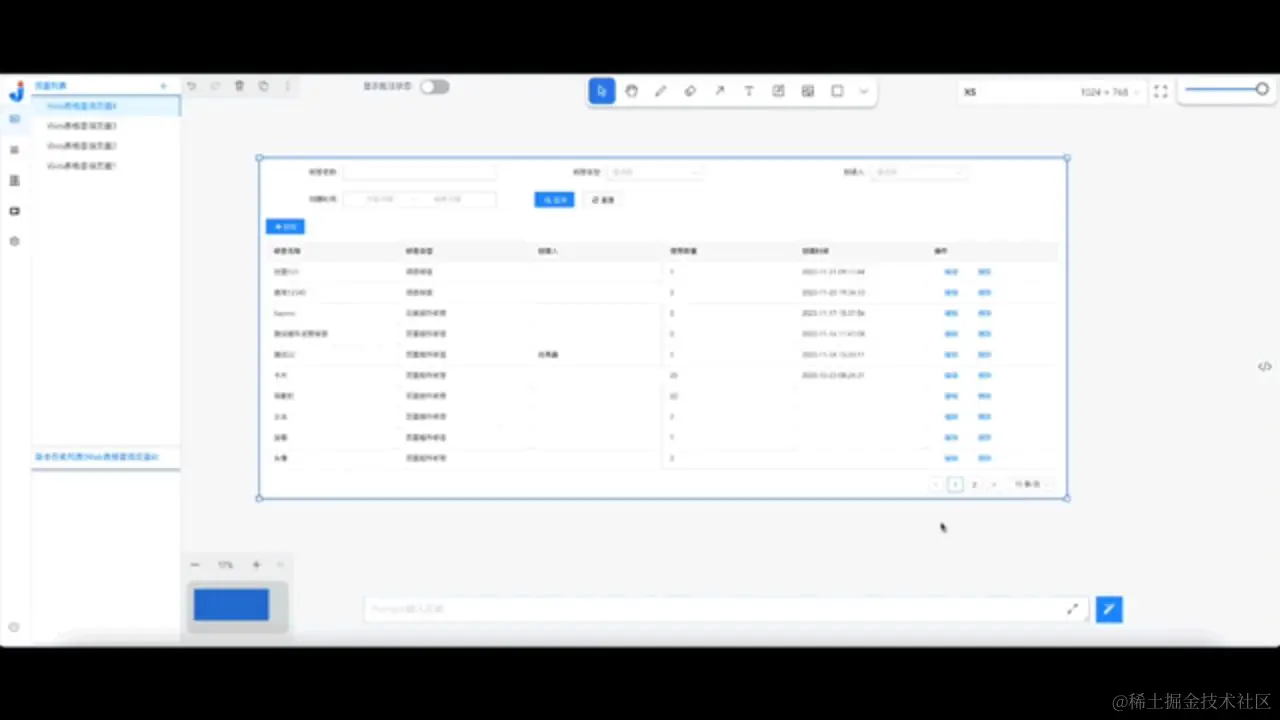This screenshot has height=720, width=1280.
Task: Click the bottom-left sidebar circle icon
Action: [14, 627]
